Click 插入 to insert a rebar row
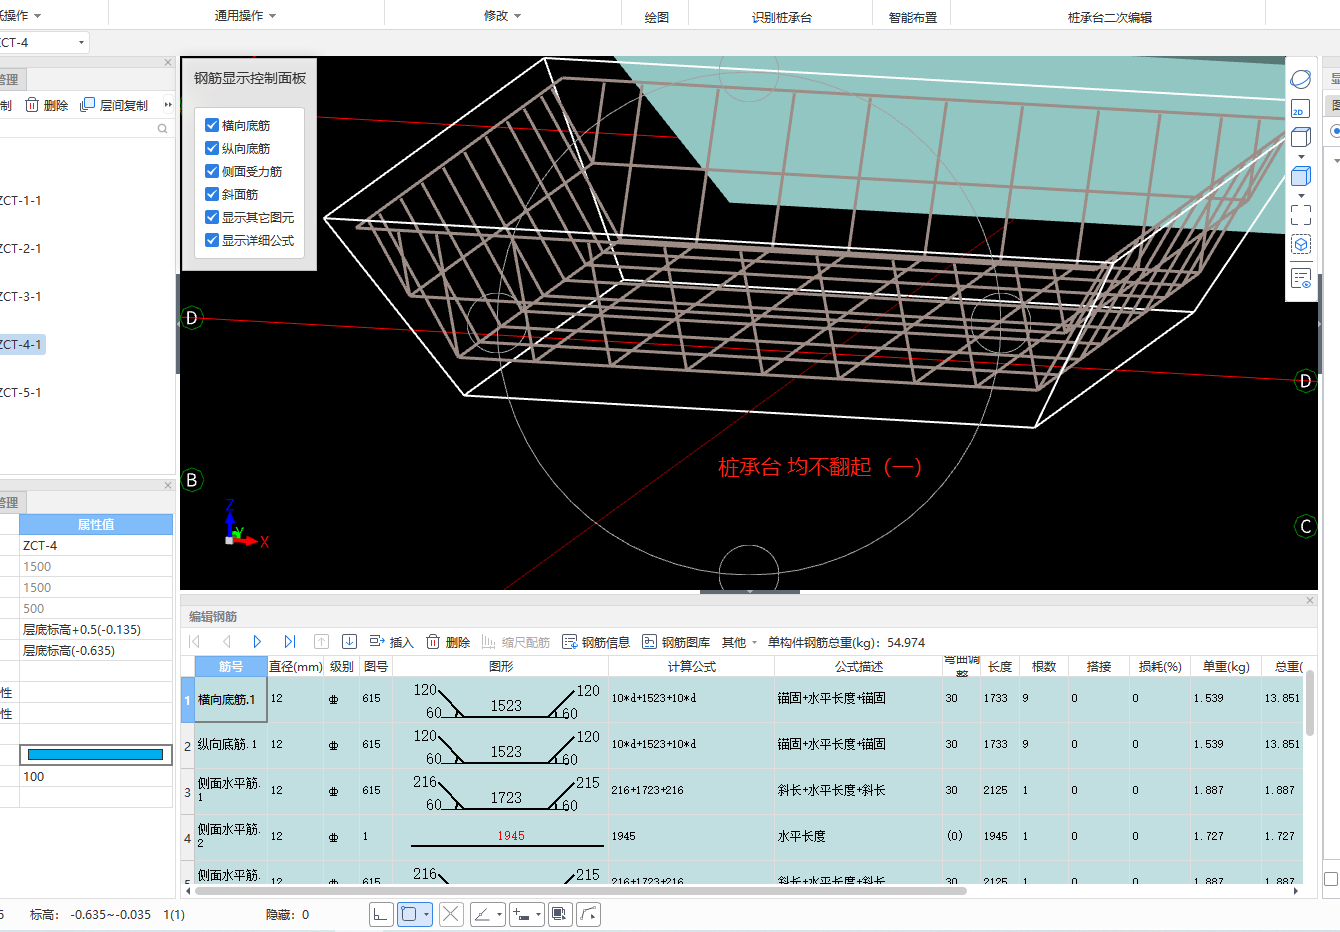Screen dimensions: 1340x932 click(391, 642)
